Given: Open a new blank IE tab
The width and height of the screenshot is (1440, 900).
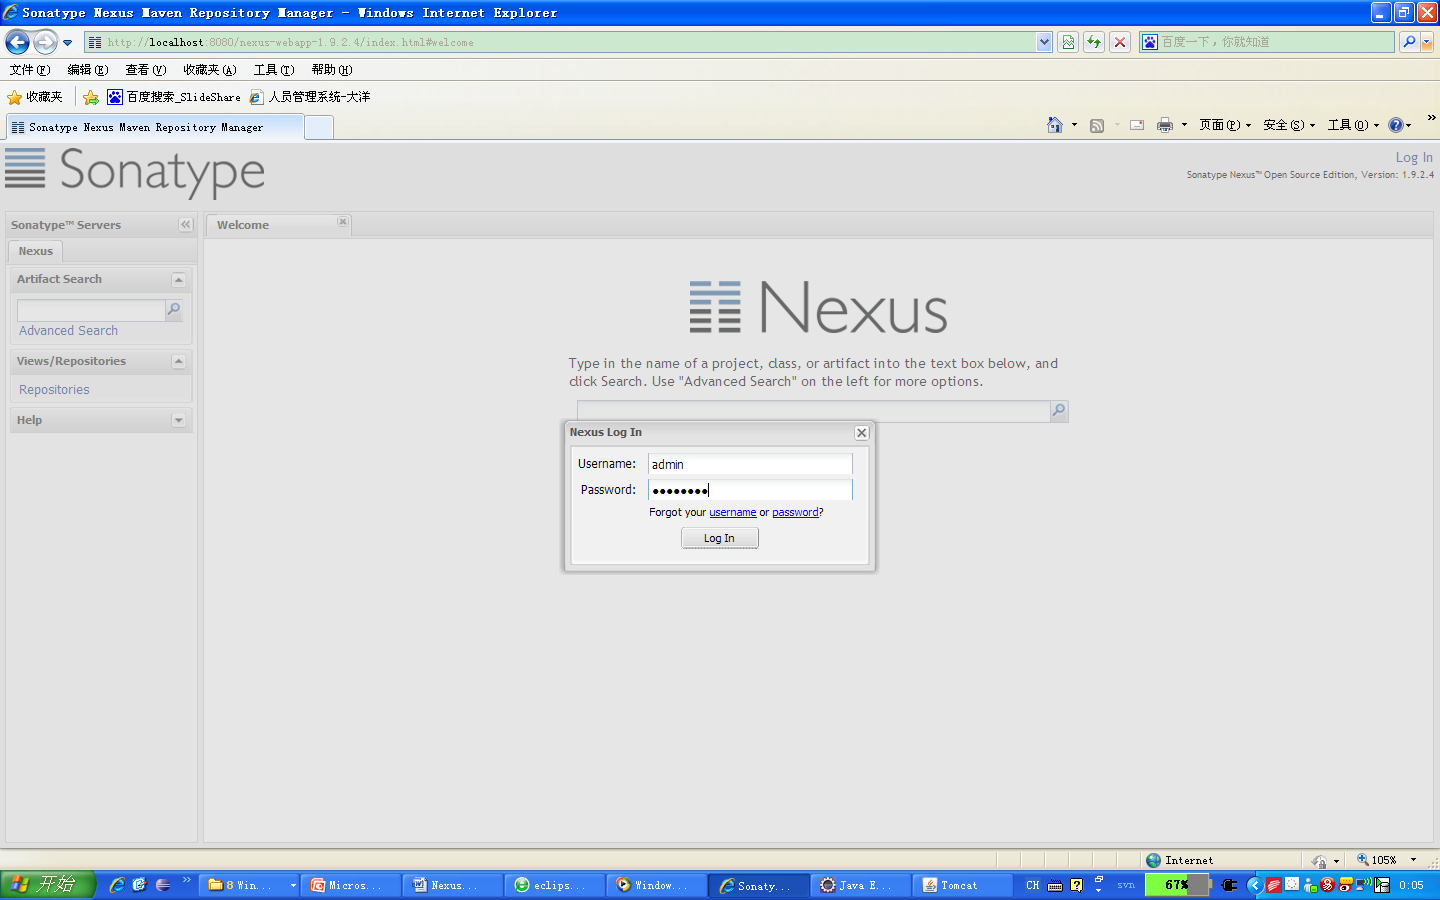Looking at the screenshot, I should pyautogui.click(x=318, y=127).
